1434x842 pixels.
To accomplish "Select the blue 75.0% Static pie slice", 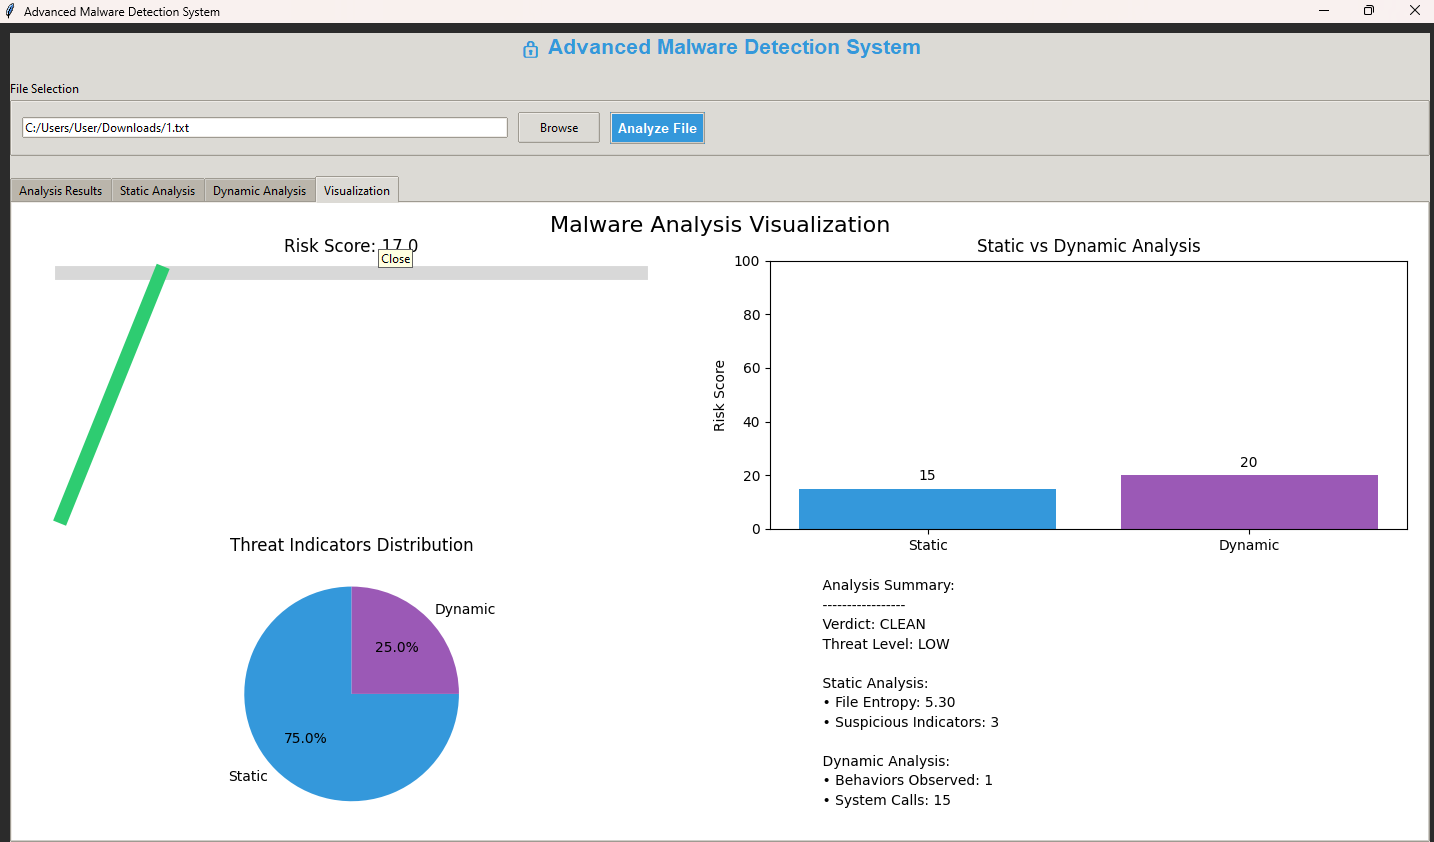I will [x=320, y=740].
